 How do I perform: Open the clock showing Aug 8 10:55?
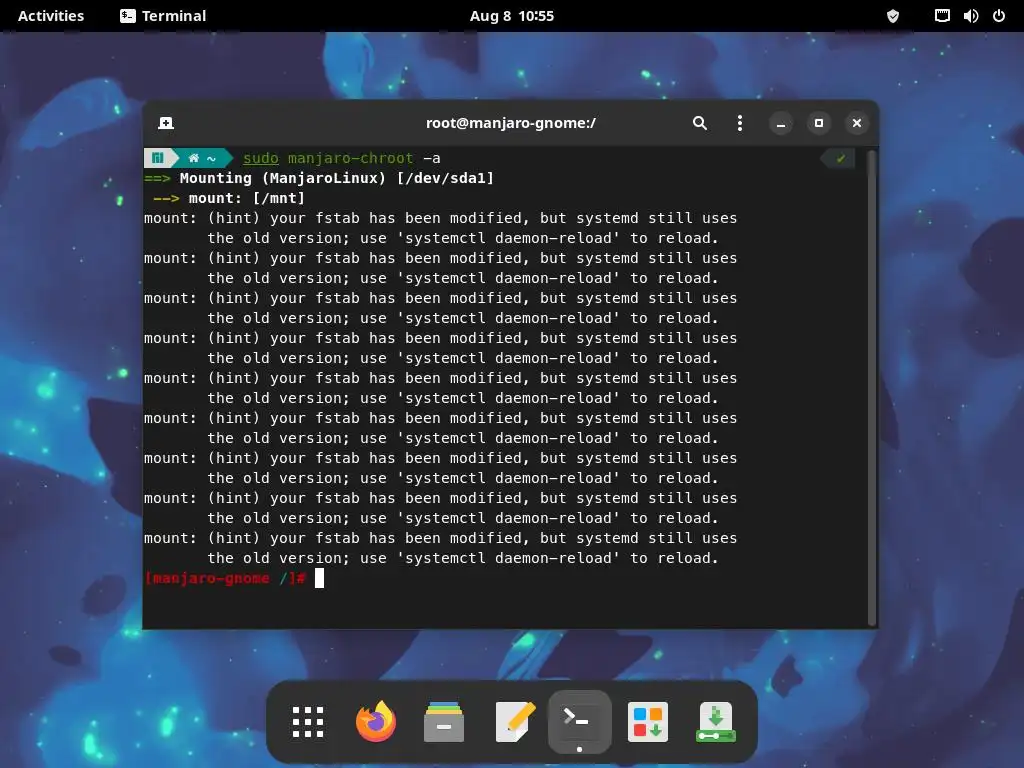click(x=511, y=16)
